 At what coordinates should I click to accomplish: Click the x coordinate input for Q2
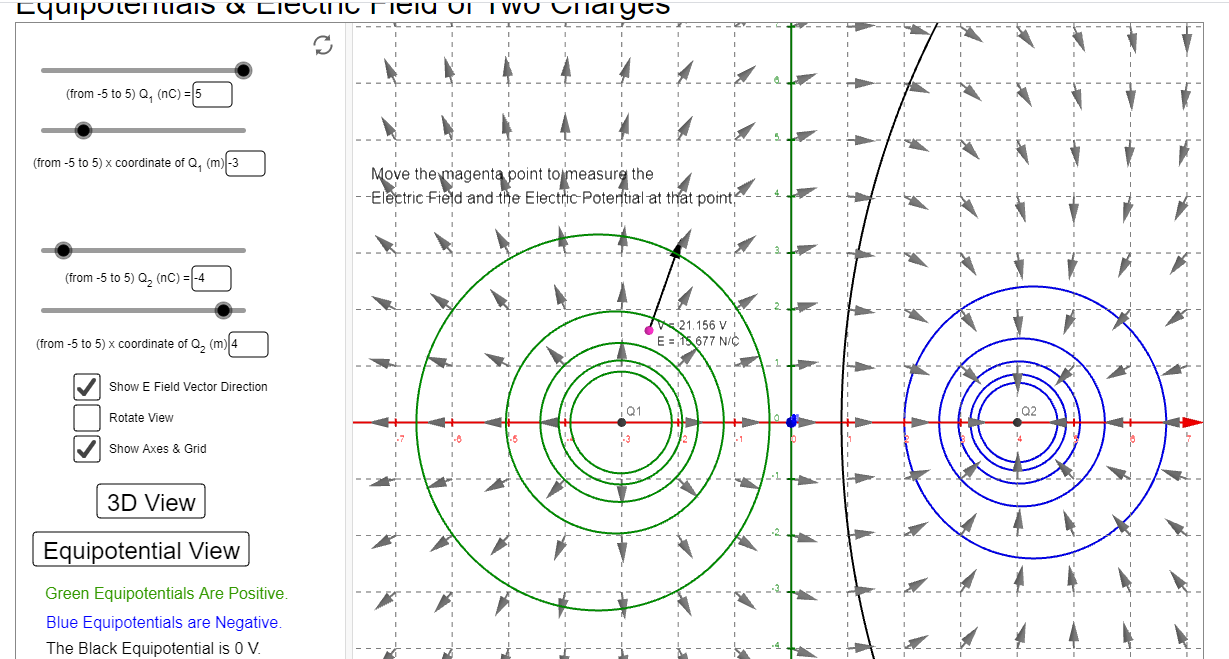pos(248,344)
